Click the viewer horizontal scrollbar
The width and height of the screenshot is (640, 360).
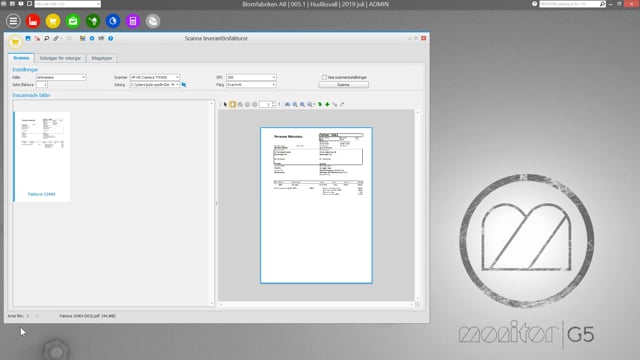(316, 304)
